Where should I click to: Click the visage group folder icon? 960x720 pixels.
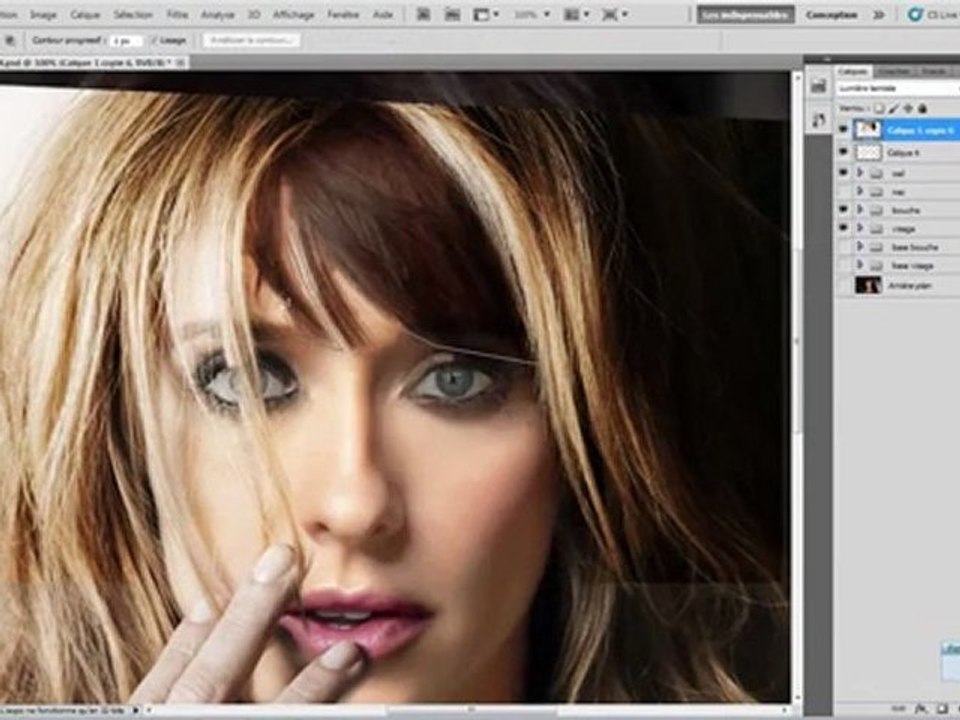tap(876, 228)
